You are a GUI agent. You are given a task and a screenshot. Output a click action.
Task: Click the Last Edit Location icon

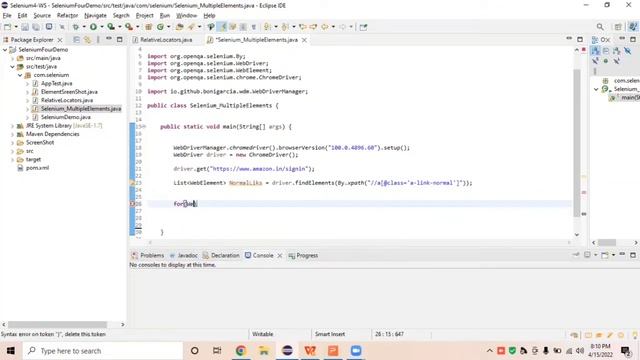pos(303,27)
